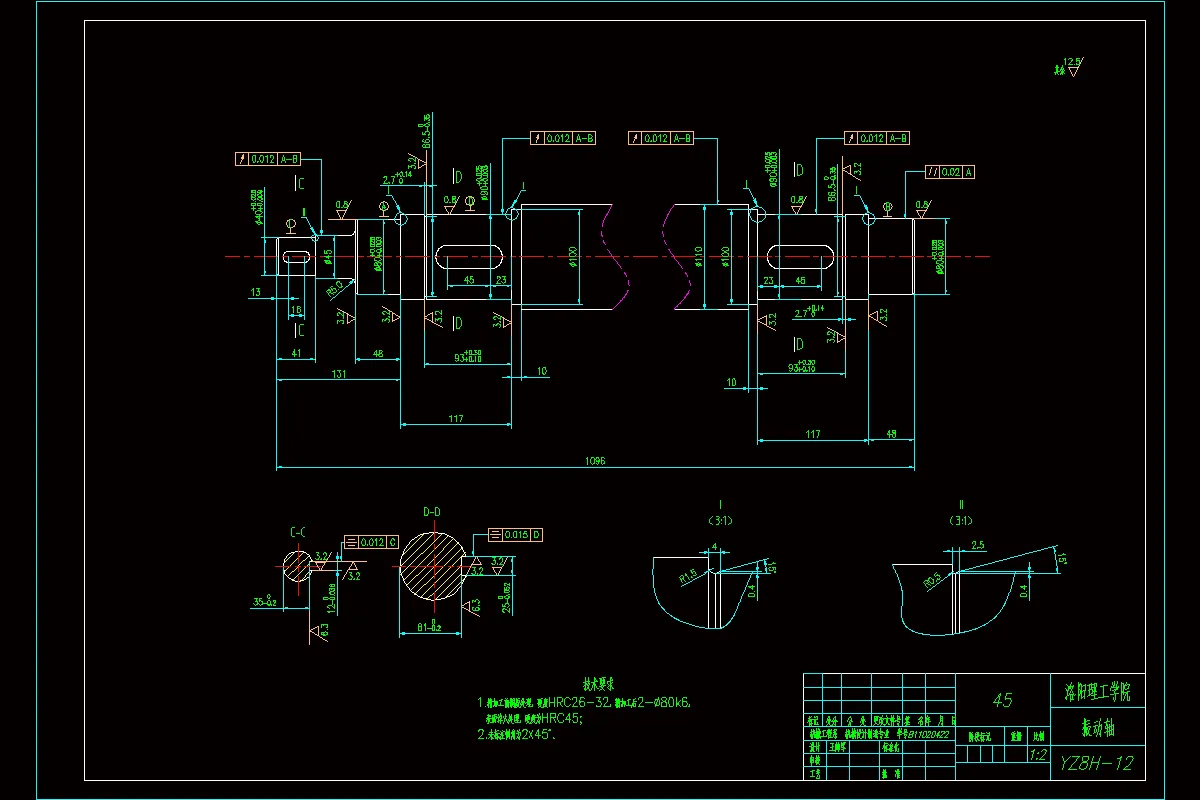Click the 2.5 dimension in detail II
Screen dimensions: 1200x800
coord(978,546)
